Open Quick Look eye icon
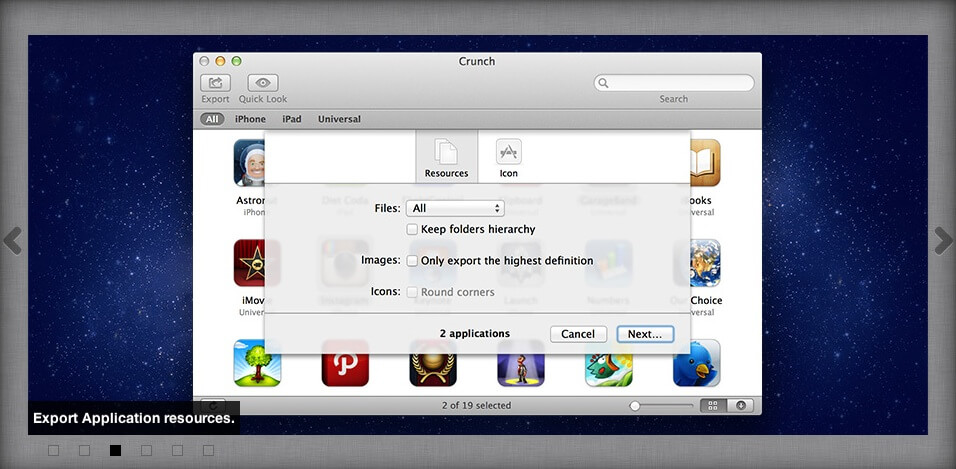The width and height of the screenshot is (956, 469). (263, 83)
